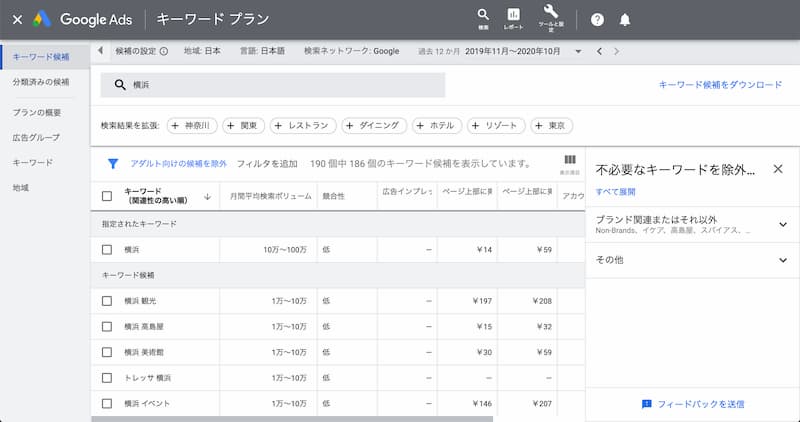Click the 横浜 観光 keyword text
Viewport: 800px width, 422px height.
tap(140, 301)
